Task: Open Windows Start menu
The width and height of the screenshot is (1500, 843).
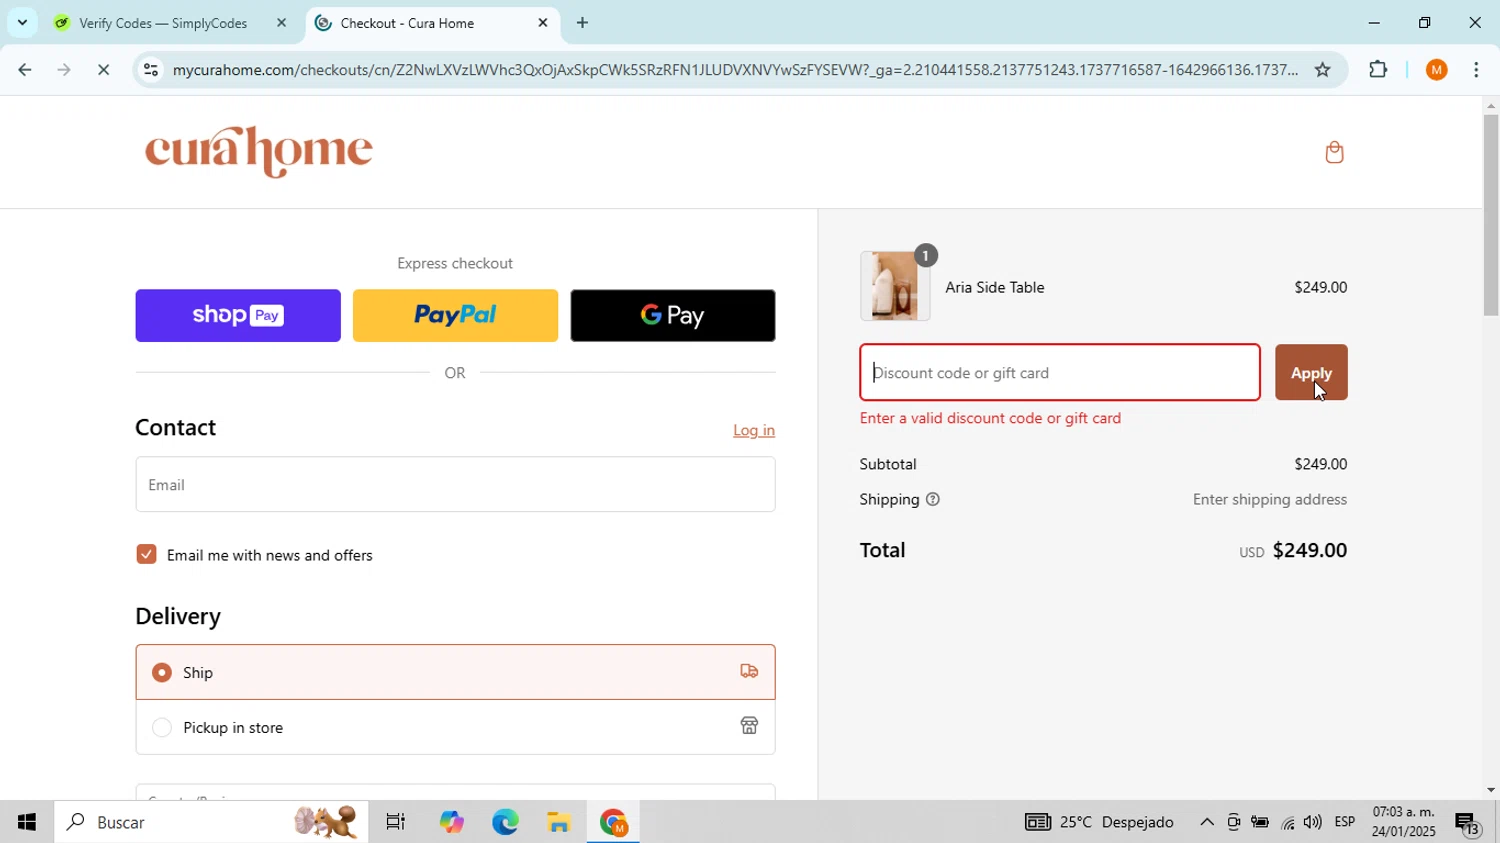Action: (x=27, y=822)
